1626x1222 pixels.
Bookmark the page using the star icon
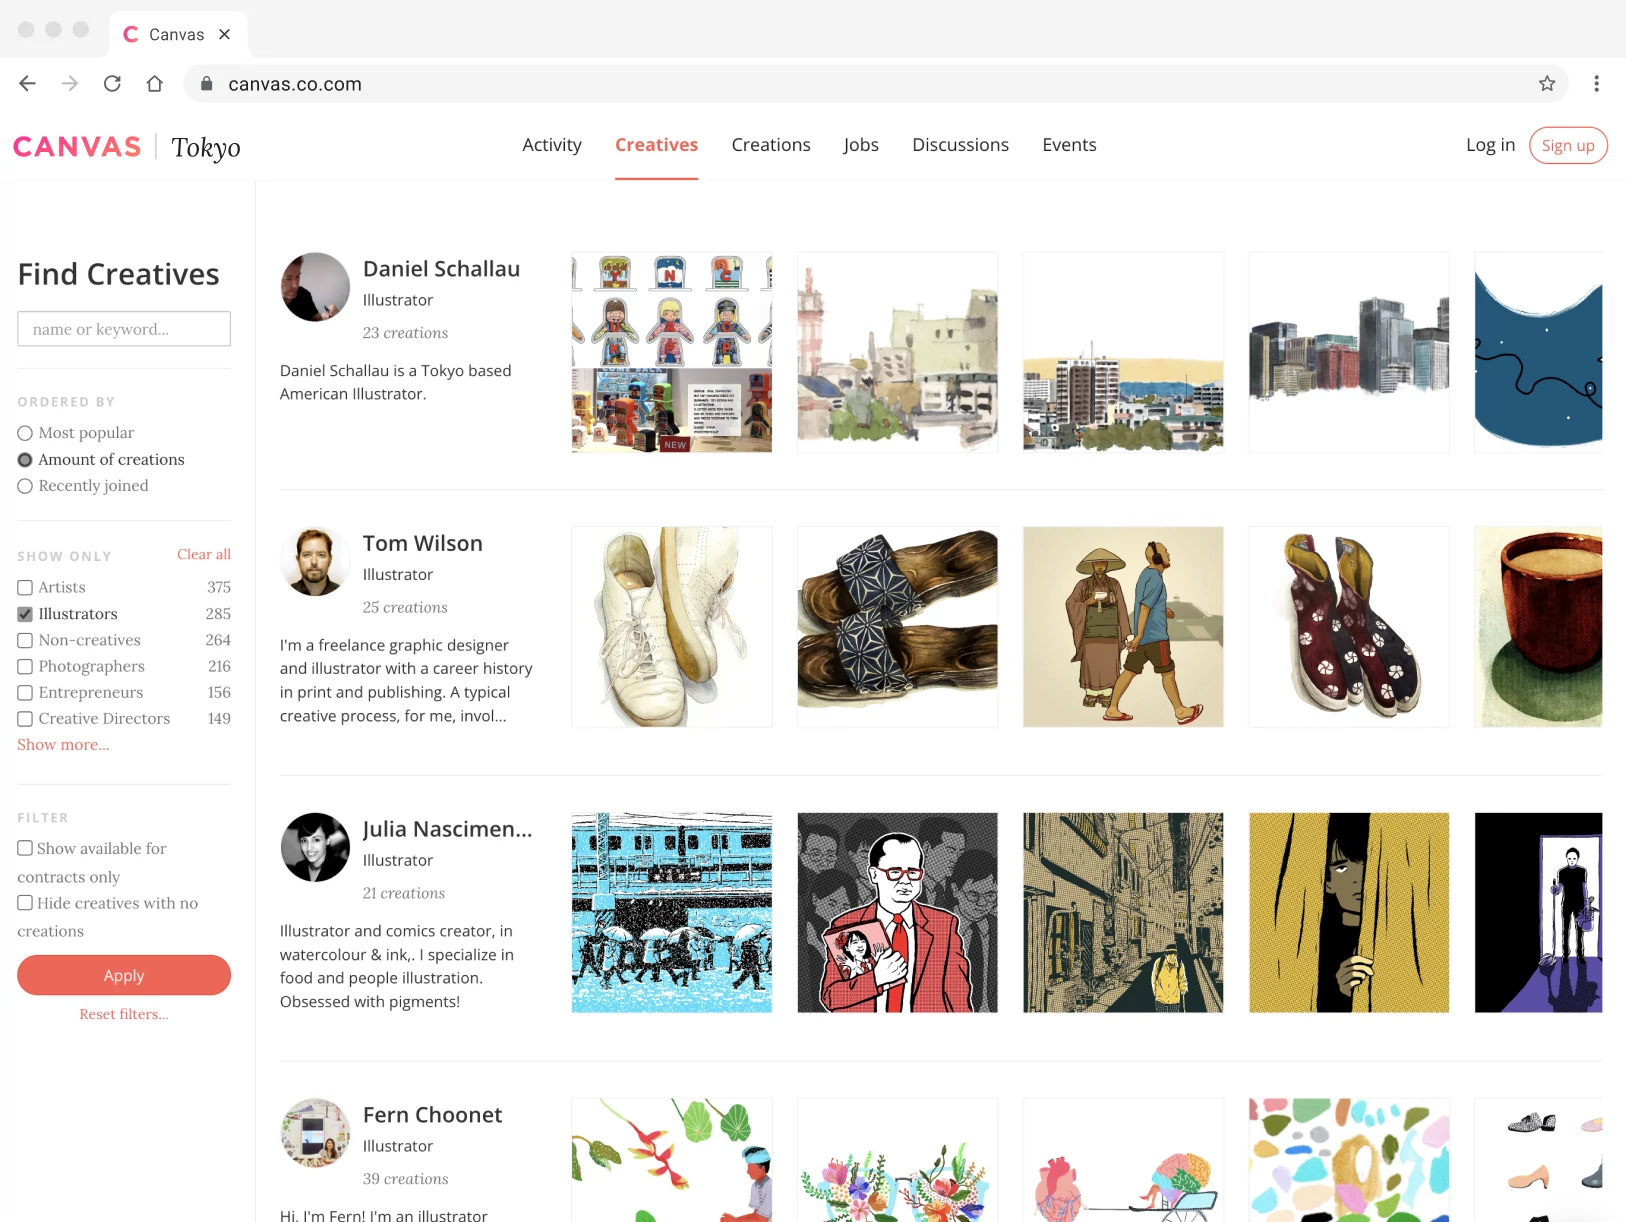click(1546, 84)
